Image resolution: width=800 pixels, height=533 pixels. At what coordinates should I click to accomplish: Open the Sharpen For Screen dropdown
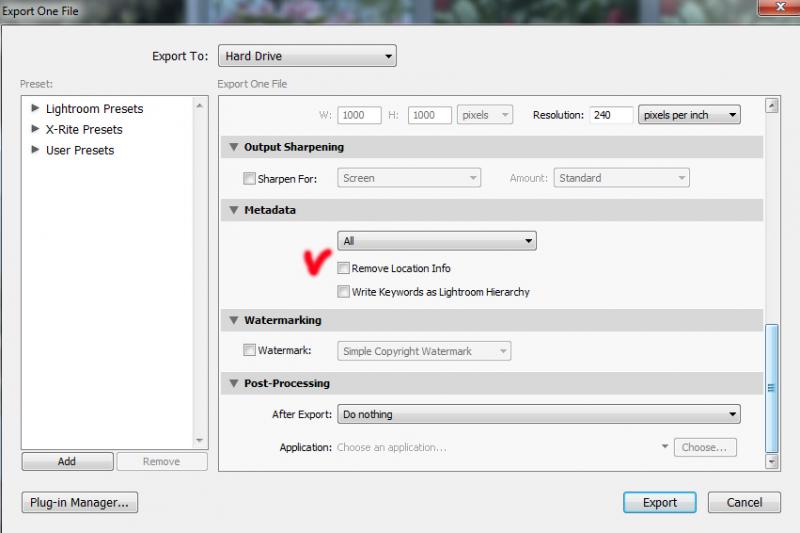[x=409, y=178]
